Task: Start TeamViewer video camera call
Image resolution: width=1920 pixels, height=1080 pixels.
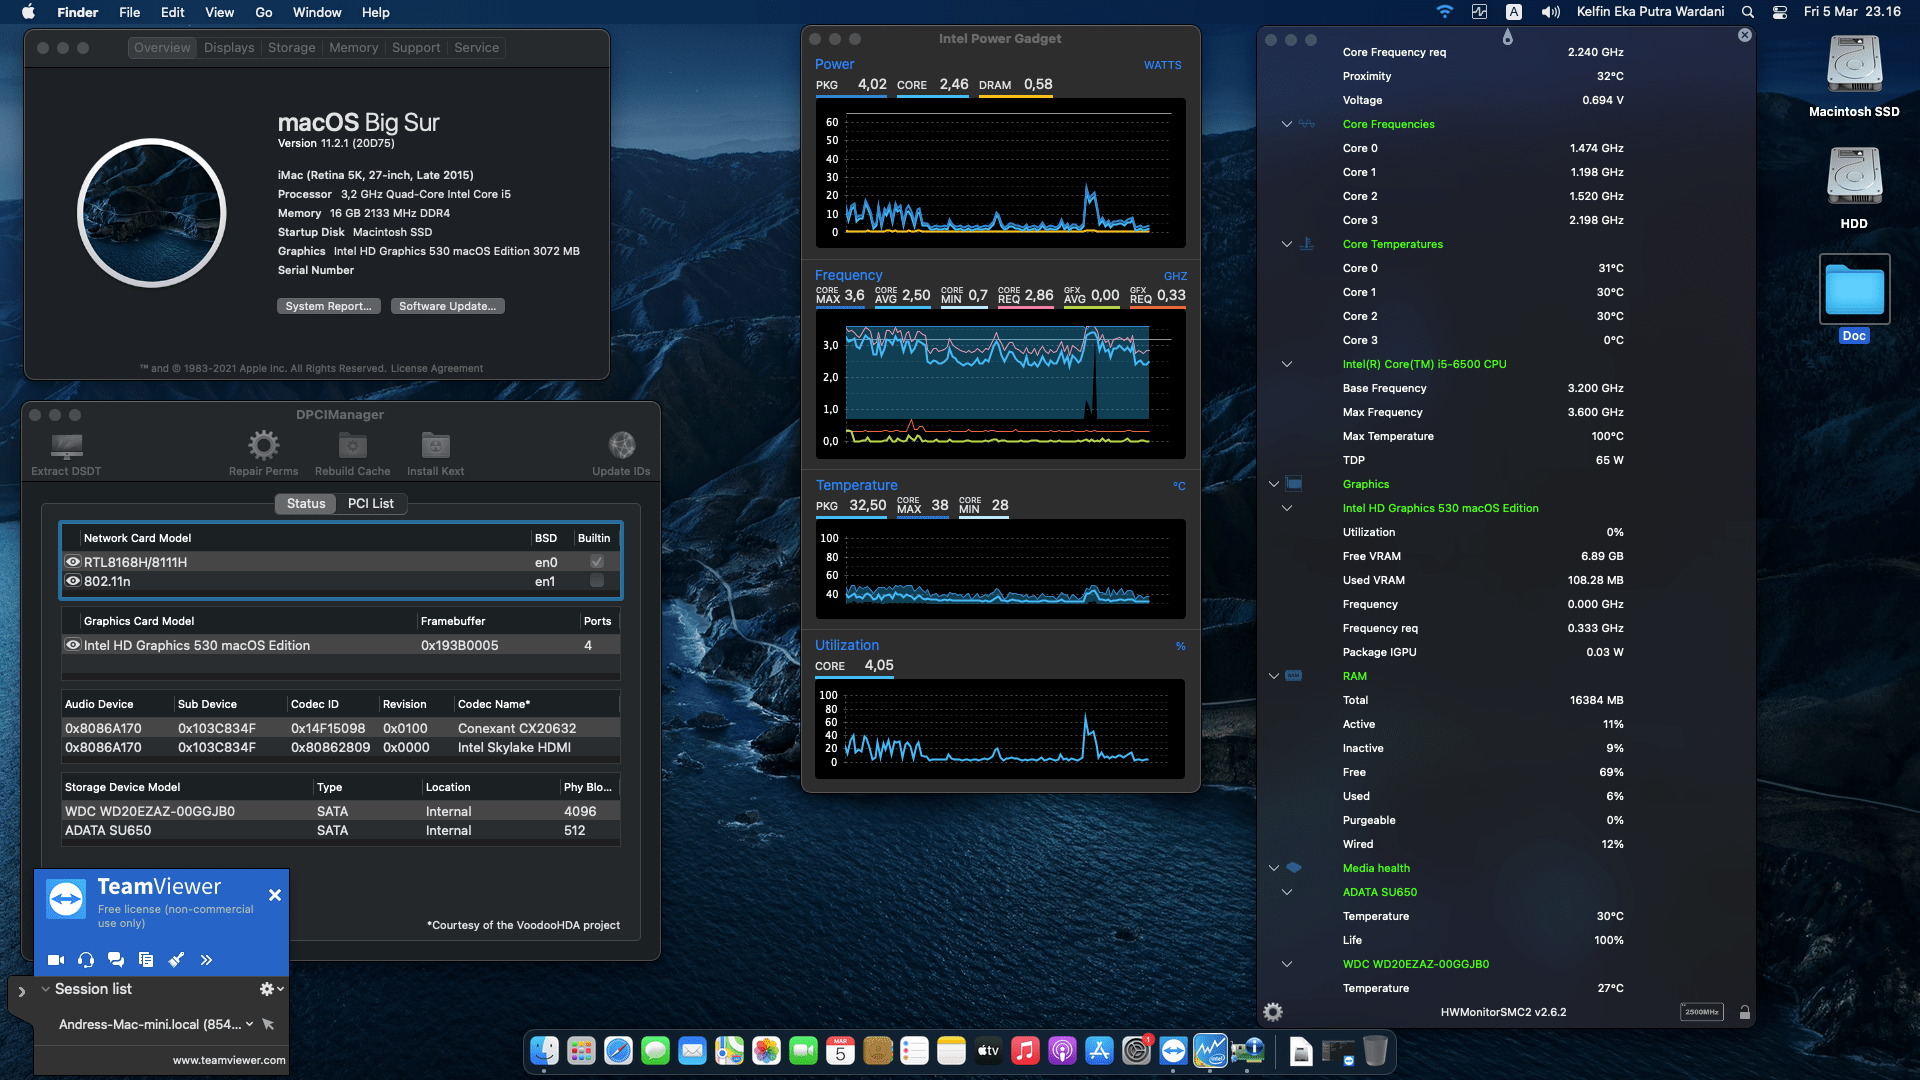Action: (56, 960)
